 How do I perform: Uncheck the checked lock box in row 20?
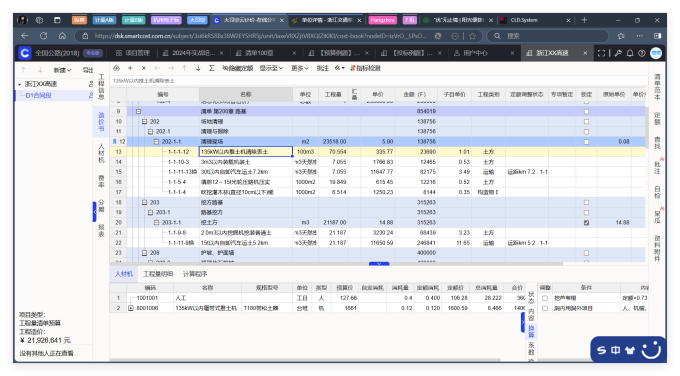click(x=586, y=222)
